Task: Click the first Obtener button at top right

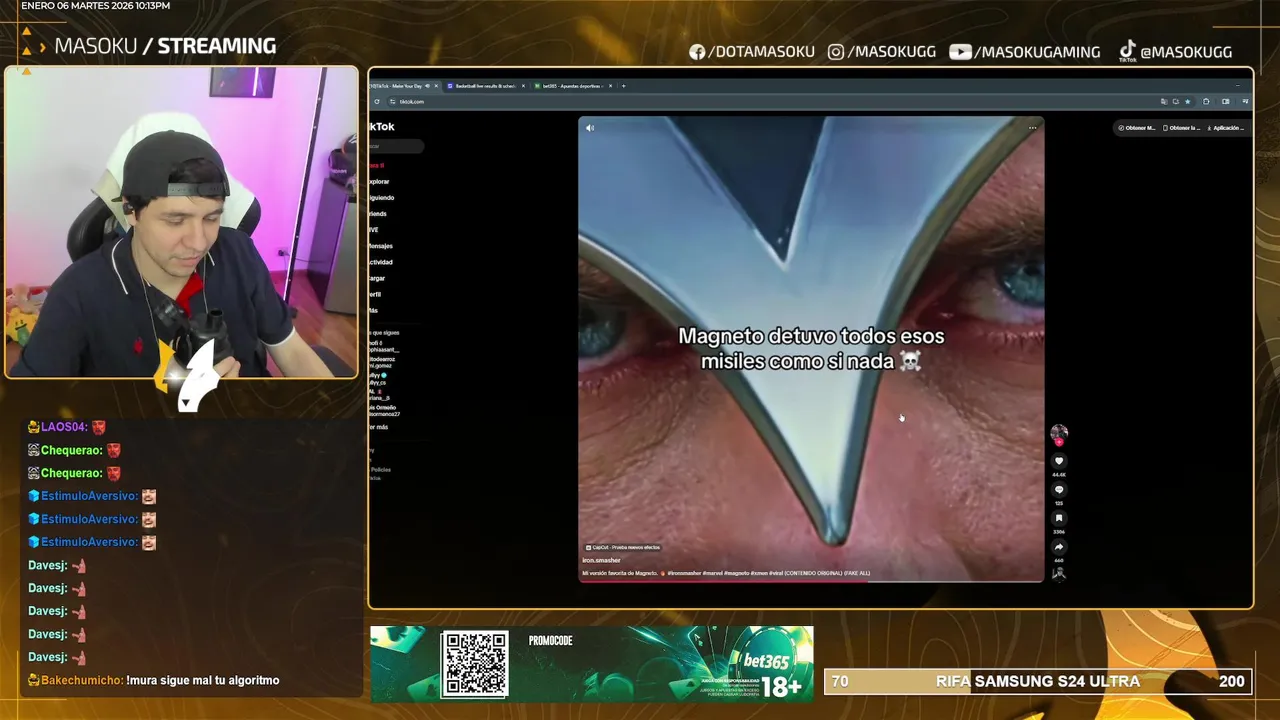Action: pos(1137,128)
